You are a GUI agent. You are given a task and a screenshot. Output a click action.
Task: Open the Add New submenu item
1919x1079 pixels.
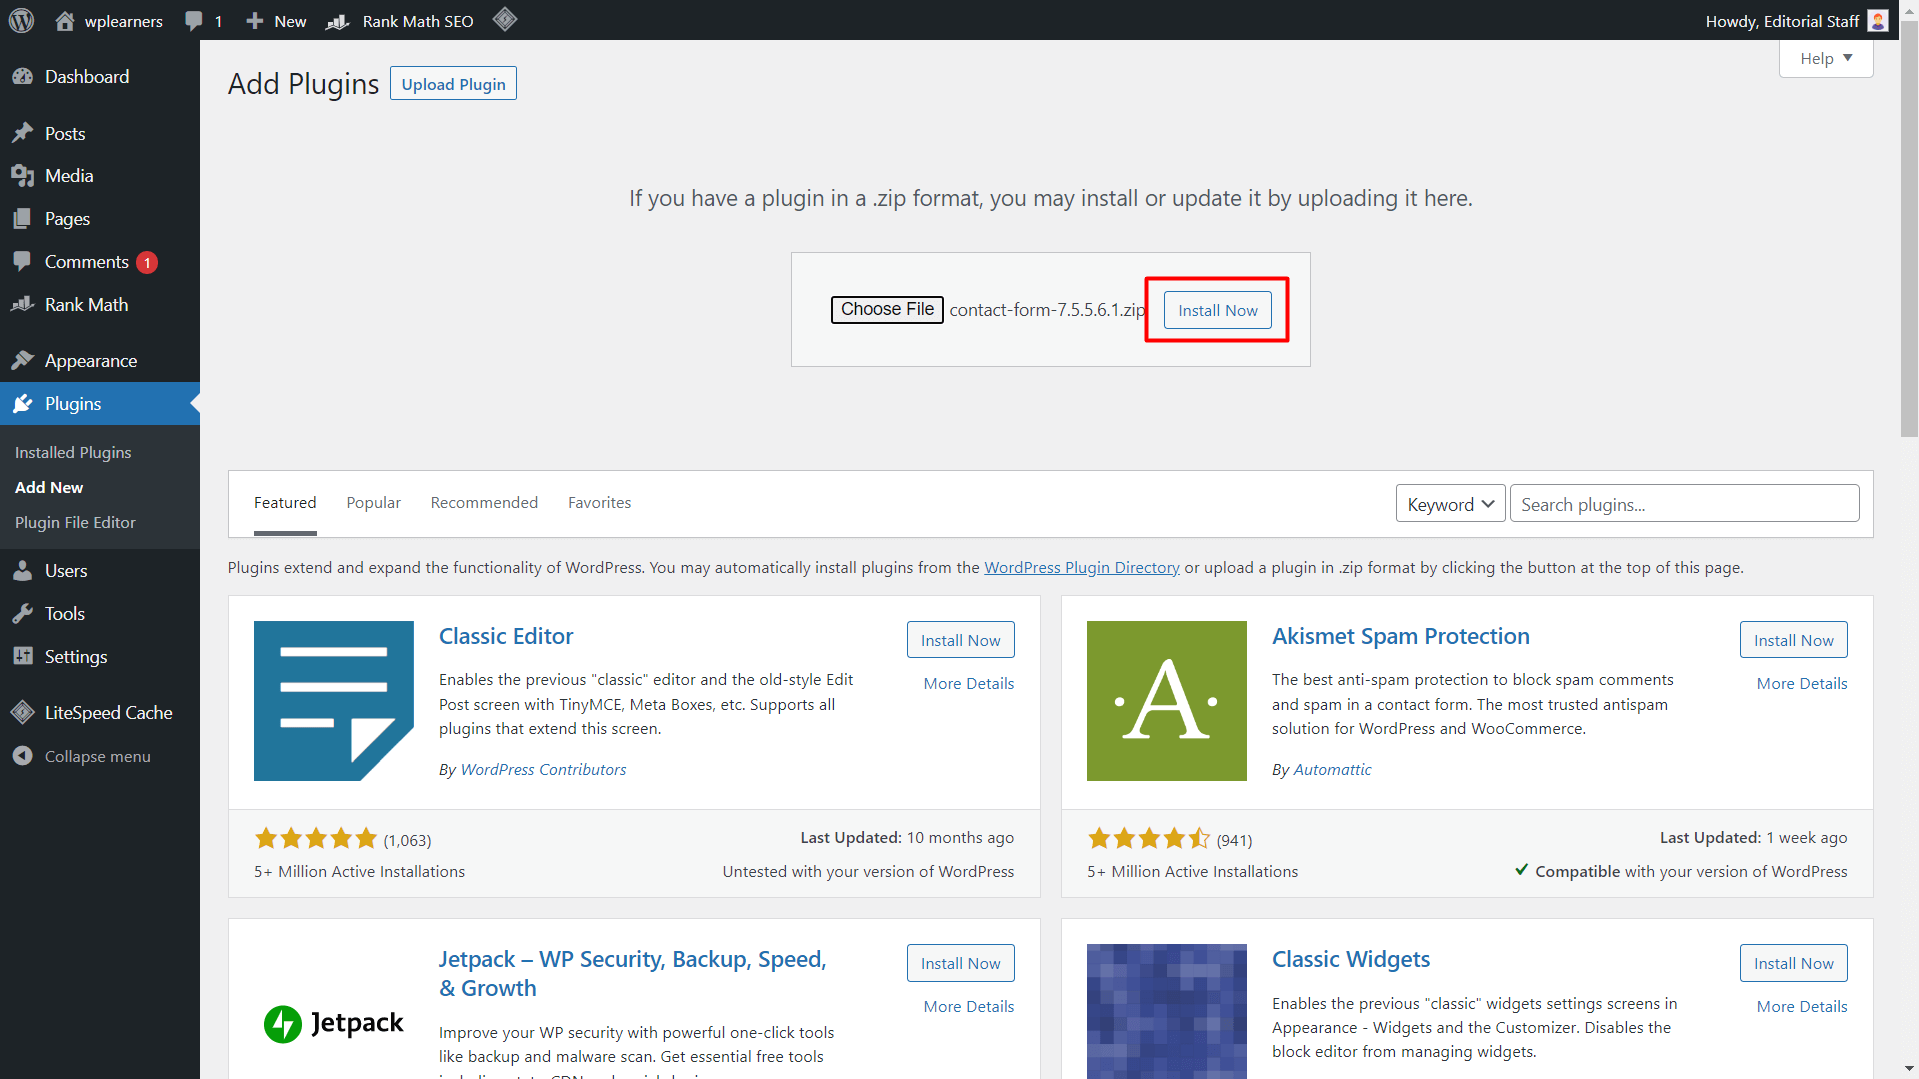[x=49, y=488]
